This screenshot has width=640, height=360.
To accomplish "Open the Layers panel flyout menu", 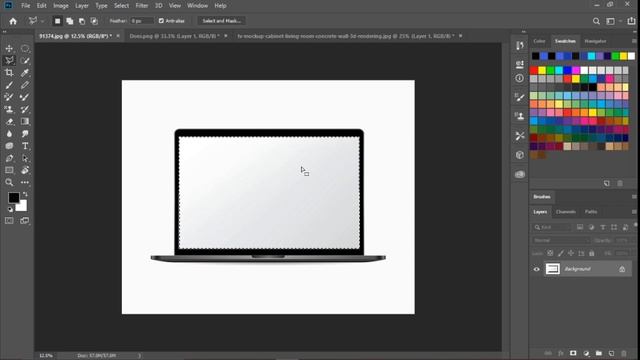I will pos(634,212).
